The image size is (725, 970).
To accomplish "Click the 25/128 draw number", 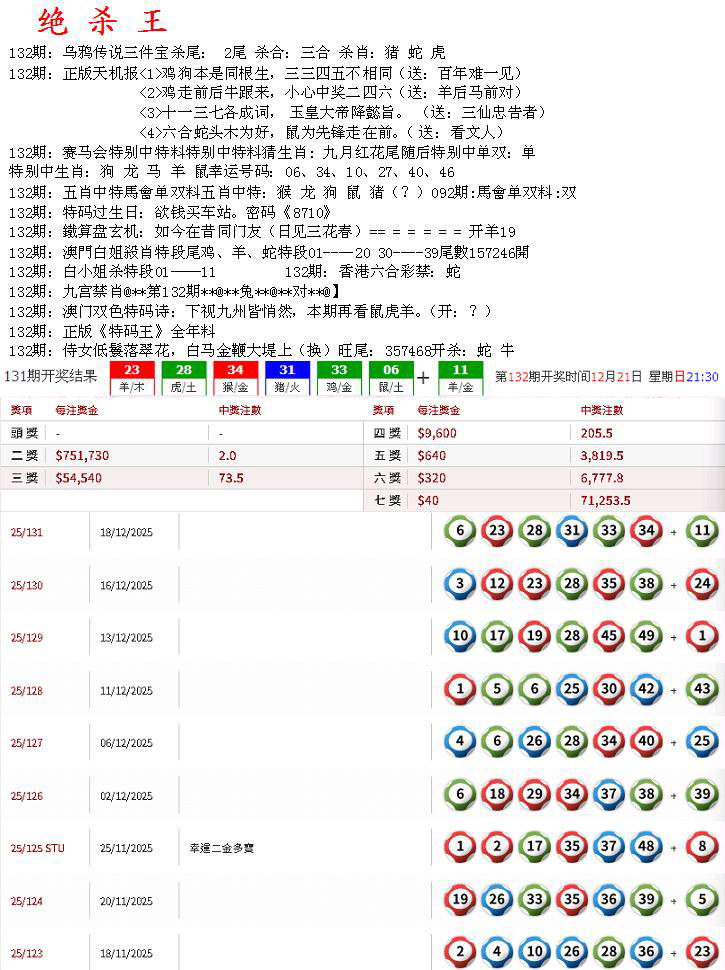I will click(x=27, y=690).
